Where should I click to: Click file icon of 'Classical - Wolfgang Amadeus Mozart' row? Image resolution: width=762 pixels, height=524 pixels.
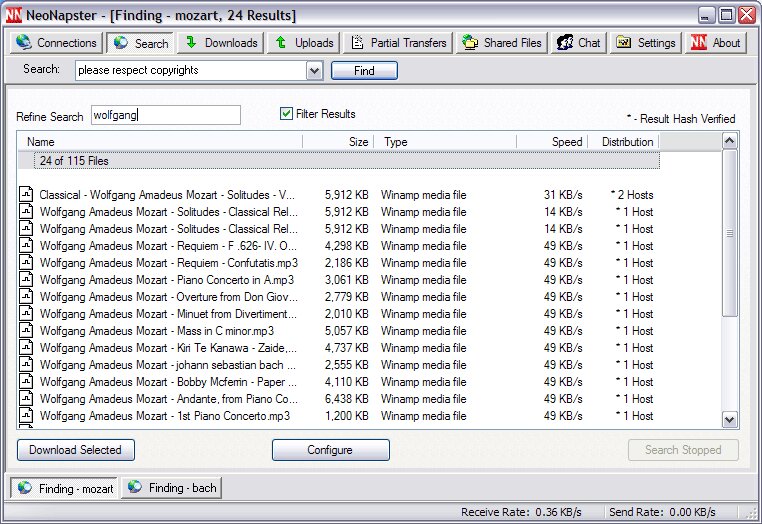point(26,194)
